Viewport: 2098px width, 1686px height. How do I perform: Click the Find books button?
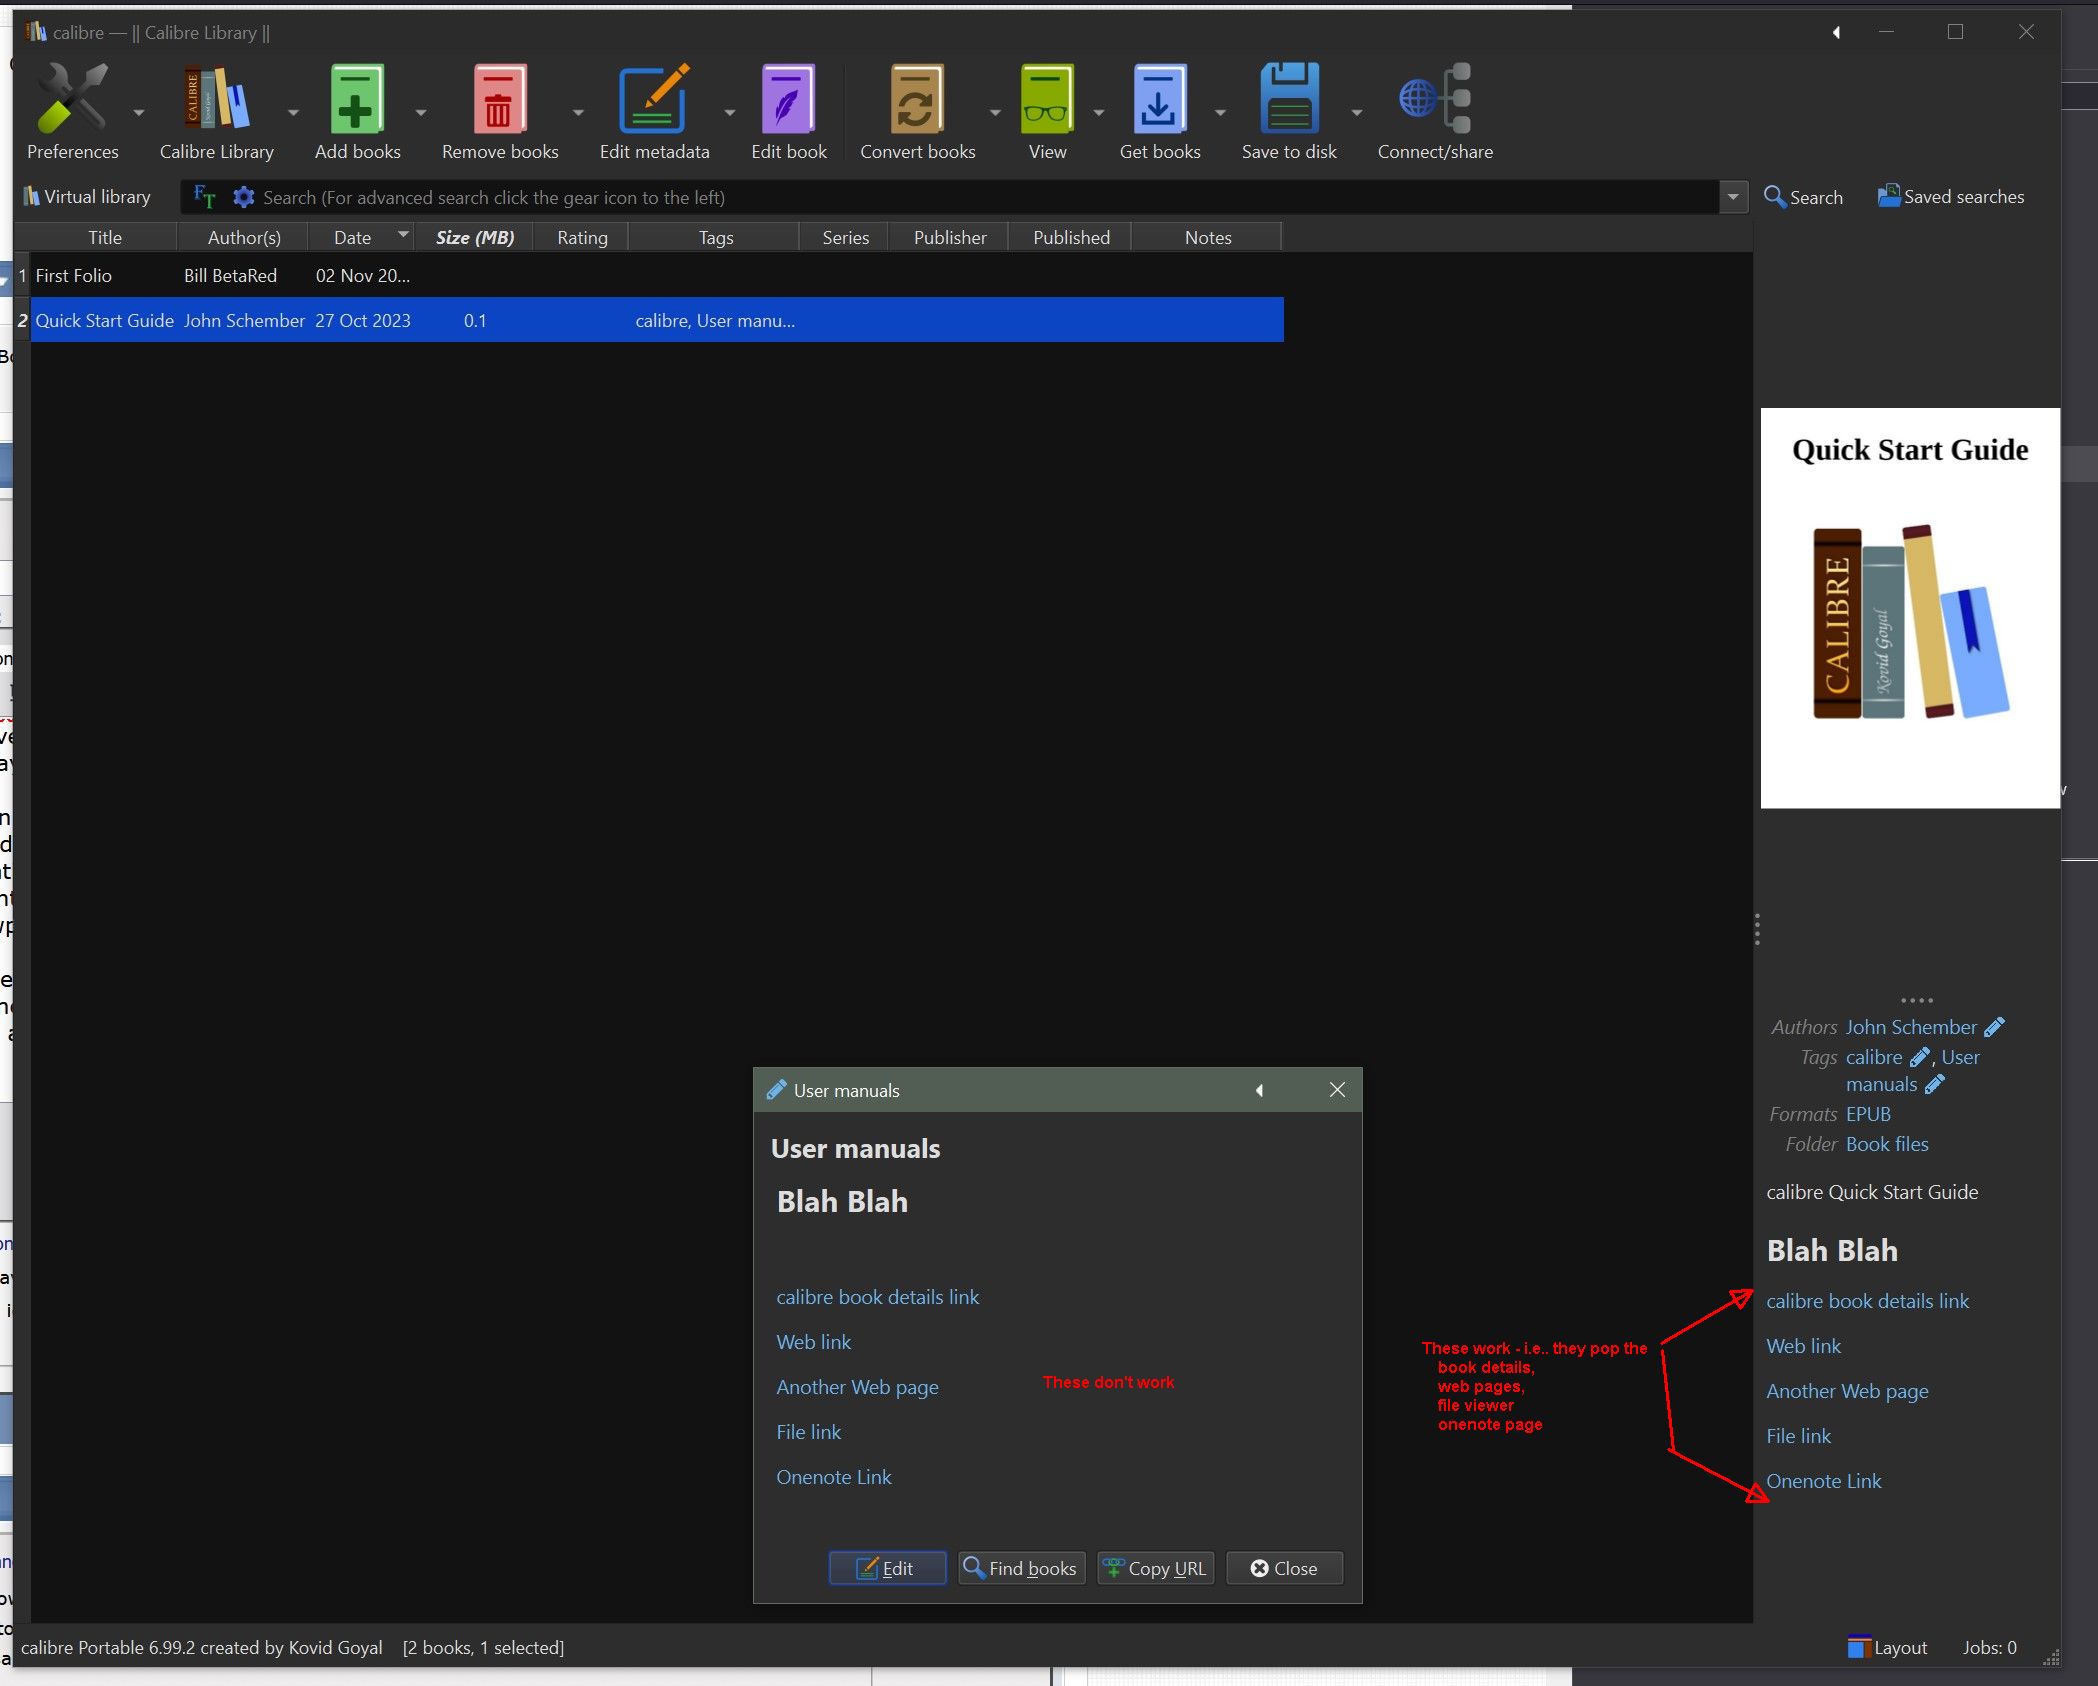tap(1021, 1568)
